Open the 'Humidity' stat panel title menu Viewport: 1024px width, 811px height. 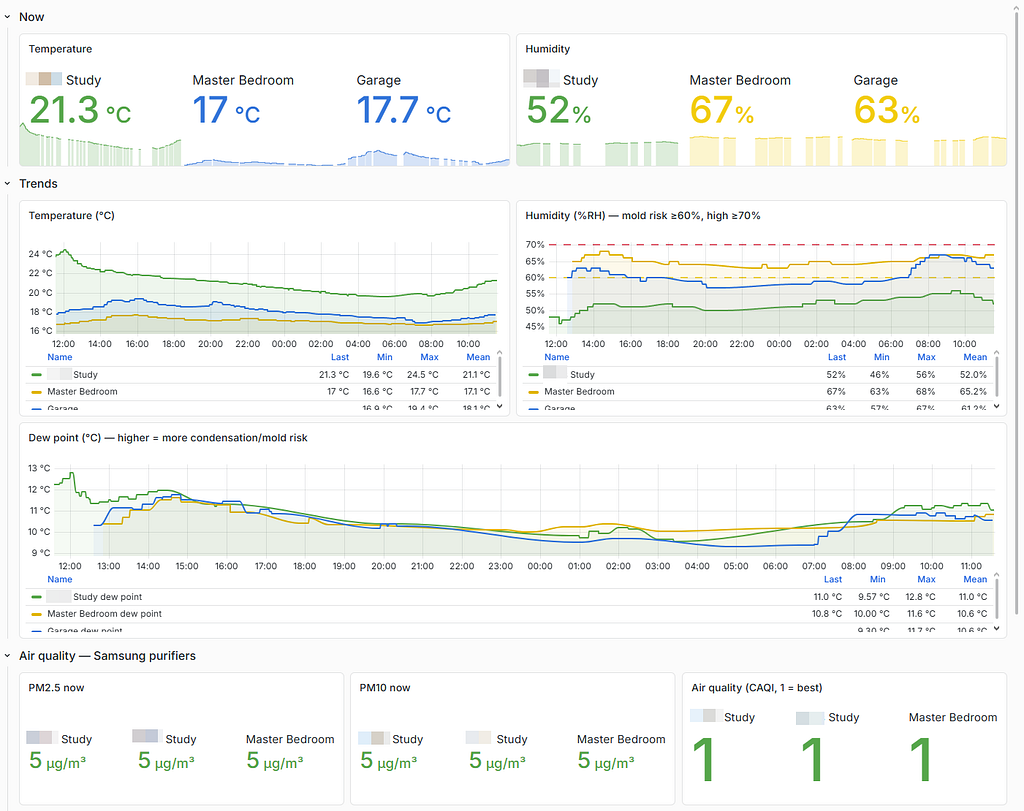coord(547,49)
